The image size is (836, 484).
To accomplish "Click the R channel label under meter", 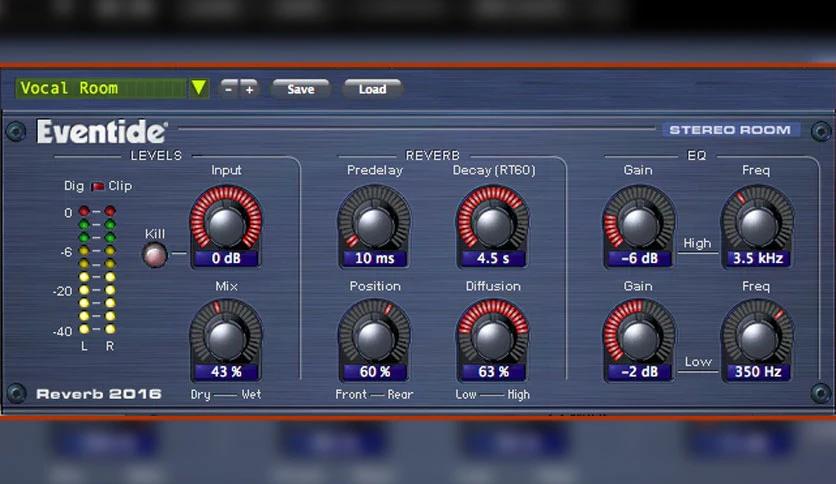I will [x=110, y=346].
